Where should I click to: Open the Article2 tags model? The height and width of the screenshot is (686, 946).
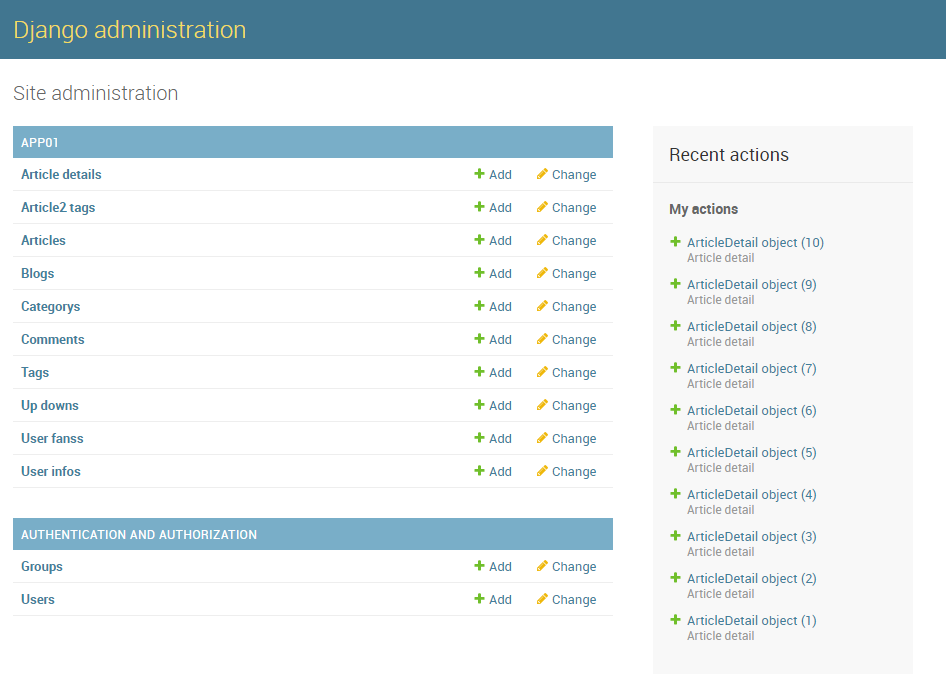click(x=58, y=208)
